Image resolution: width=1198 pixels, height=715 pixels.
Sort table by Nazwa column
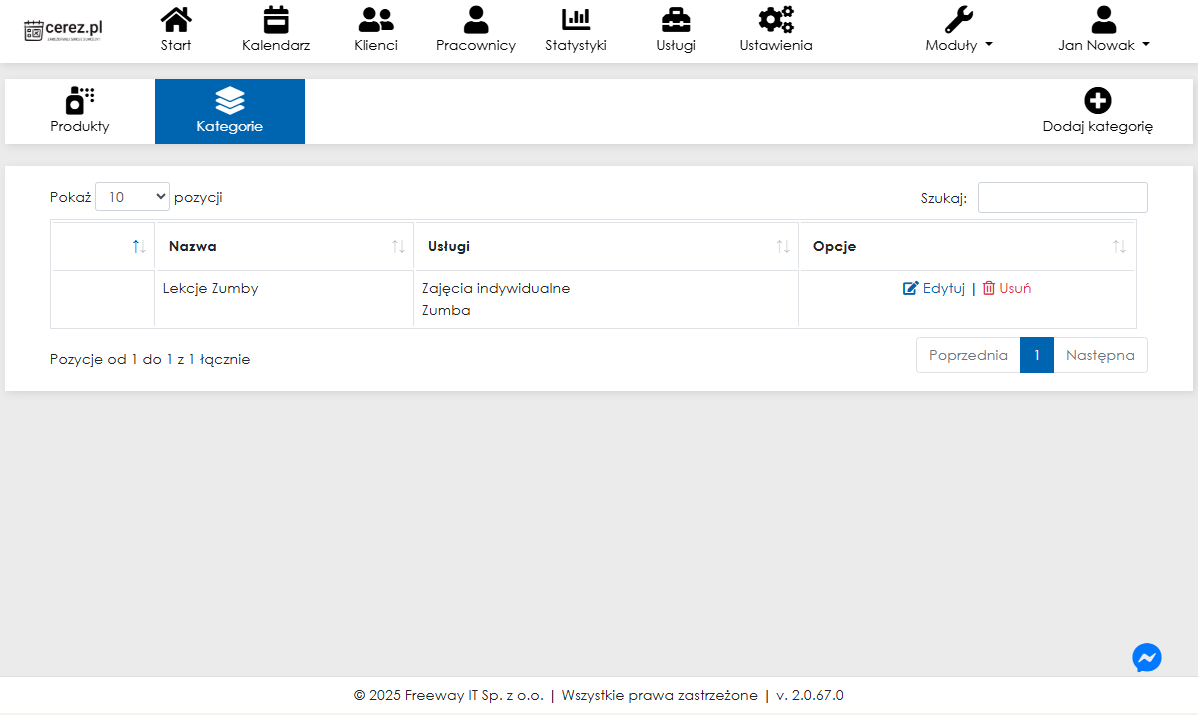[x=284, y=246]
